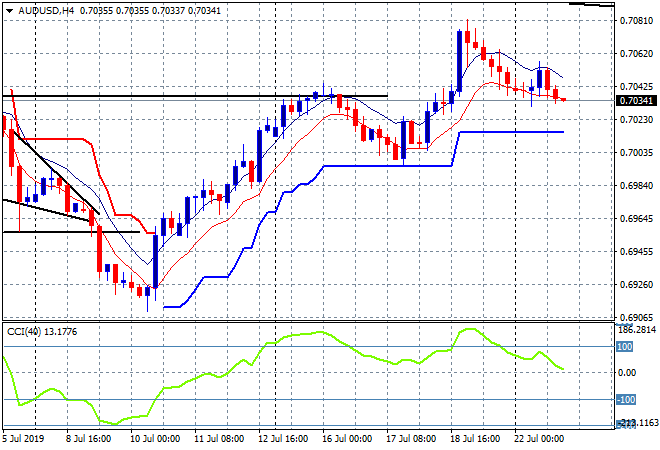Viewport: 660px width, 450px height.
Task: Click the 11 Jul 08:00 time label
Action: point(219,439)
